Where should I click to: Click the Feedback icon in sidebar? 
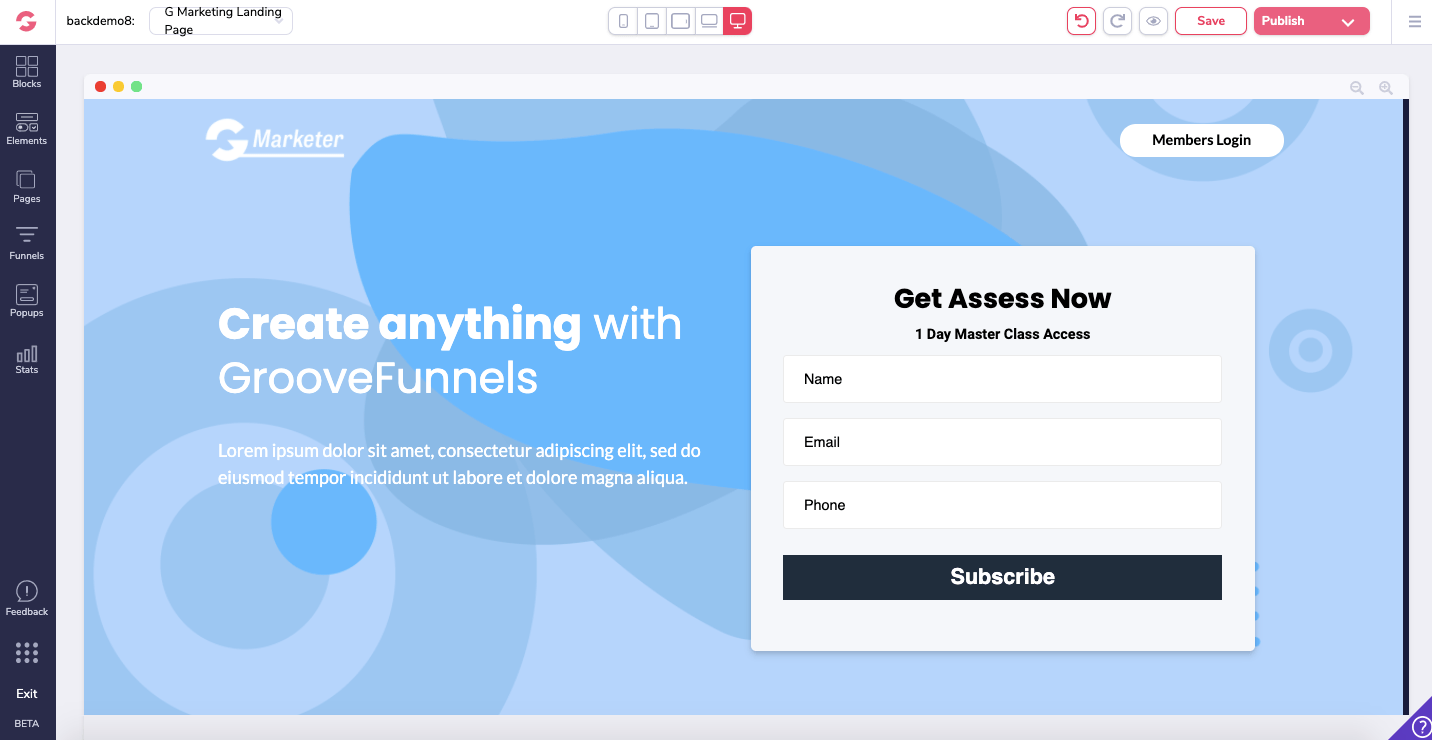click(x=27, y=598)
